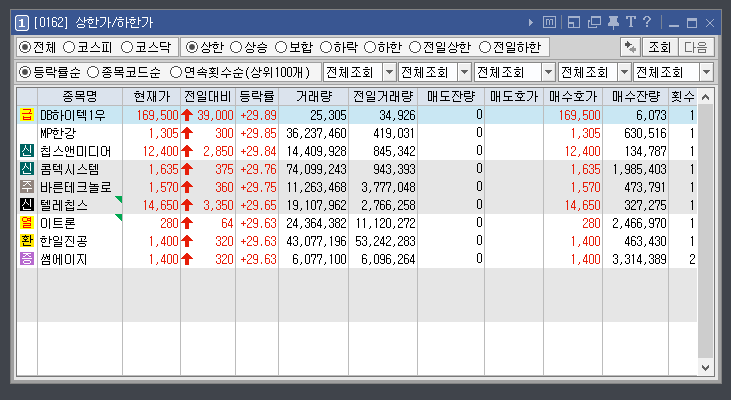Image resolution: width=731 pixels, height=400 pixels.
Task: Select the 전체 market radio button
Action: click(x=24, y=47)
